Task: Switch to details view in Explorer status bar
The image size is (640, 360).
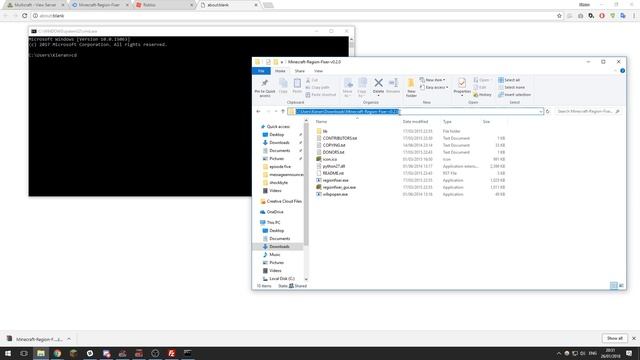Action: (613, 286)
